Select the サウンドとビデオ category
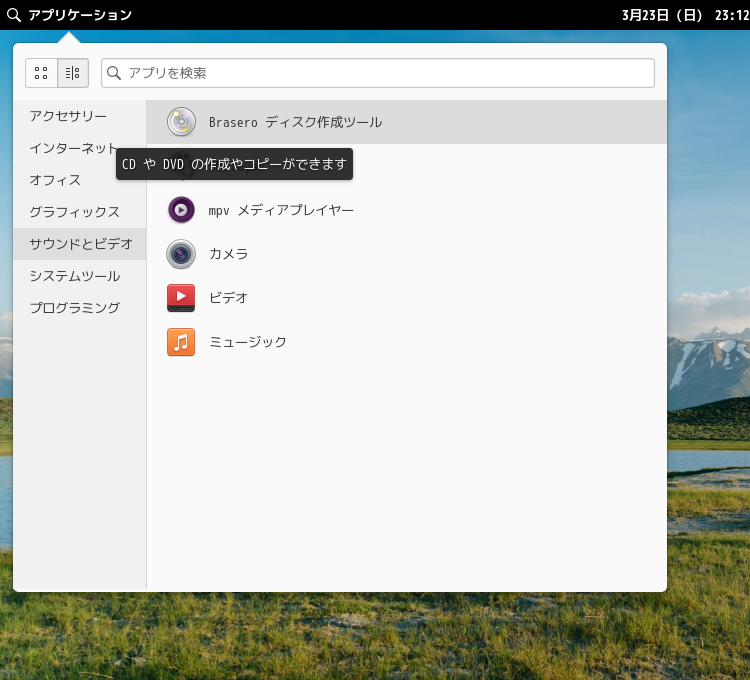Viewport: 750px width, 680px height. coord(79,244)
